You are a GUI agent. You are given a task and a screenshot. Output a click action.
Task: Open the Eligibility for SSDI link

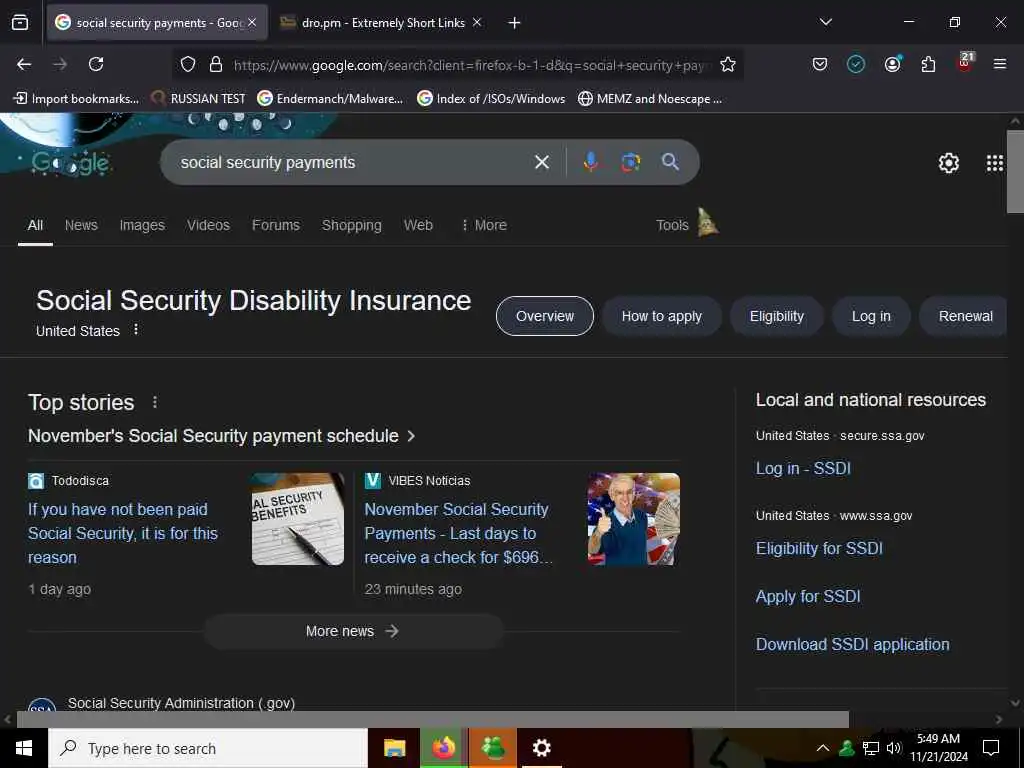819,548
